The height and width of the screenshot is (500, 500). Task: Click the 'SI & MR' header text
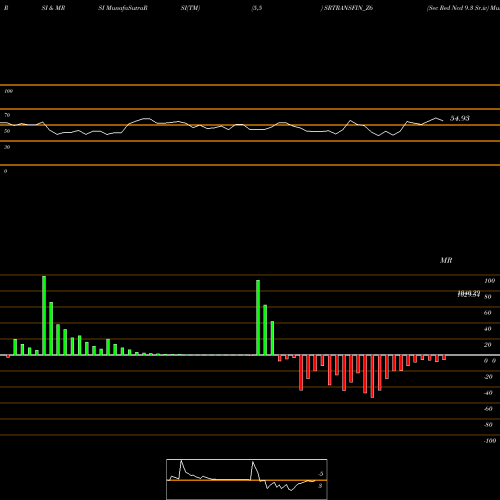point(53,8)
